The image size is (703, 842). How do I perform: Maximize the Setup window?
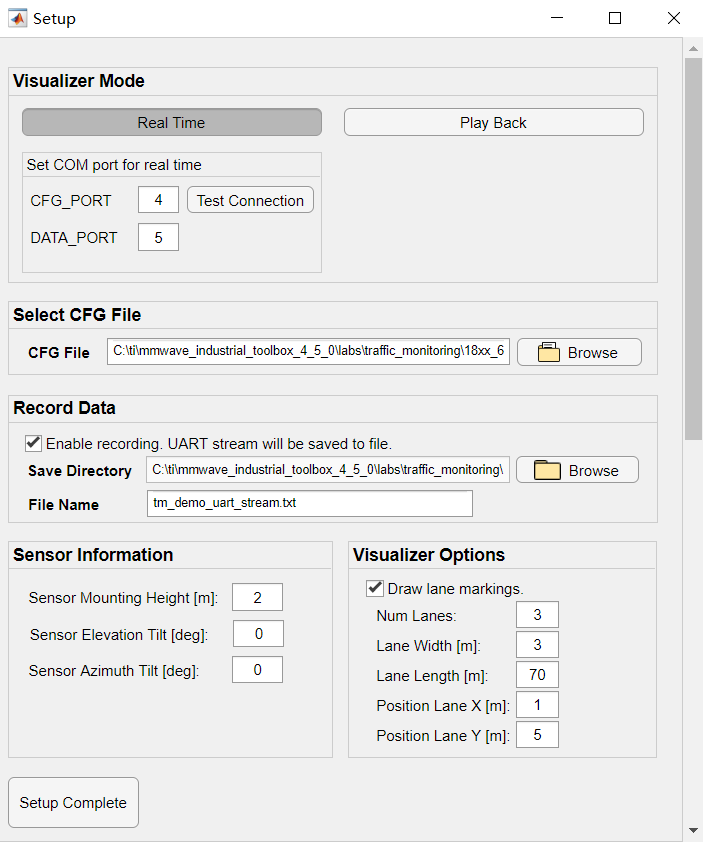[615, 18]
